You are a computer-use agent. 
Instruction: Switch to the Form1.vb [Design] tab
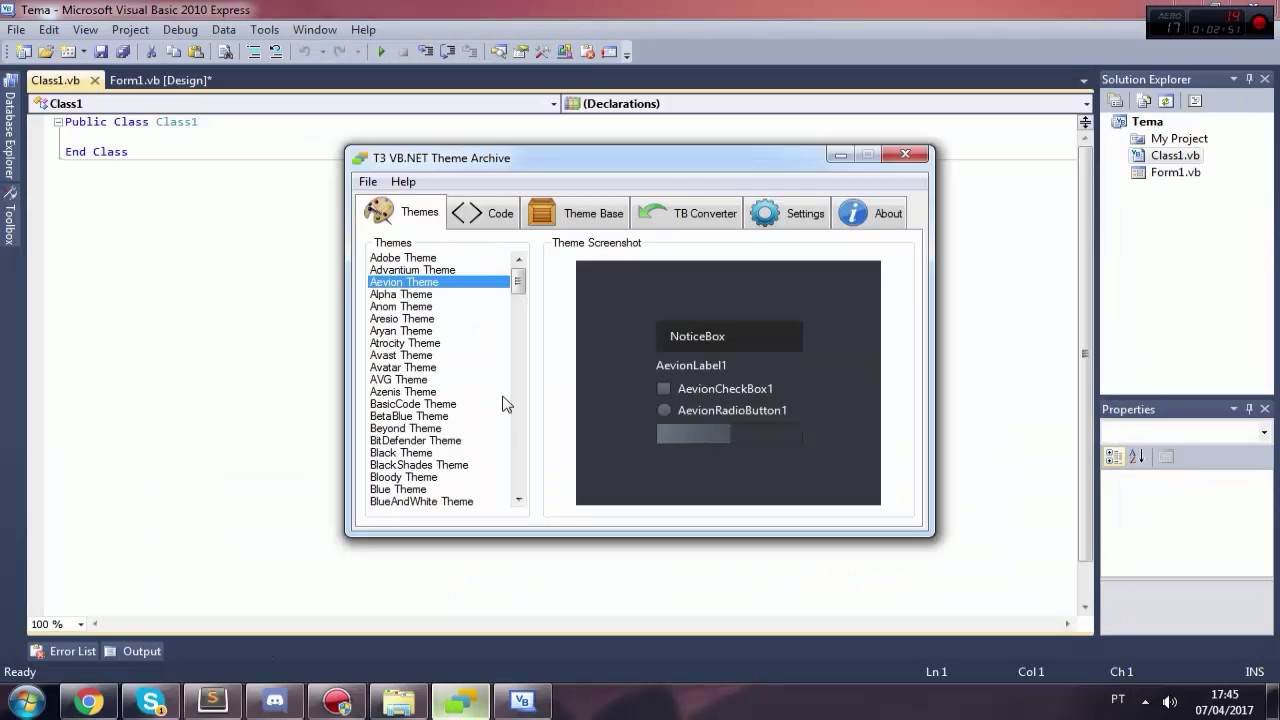(x=160, y=80)
